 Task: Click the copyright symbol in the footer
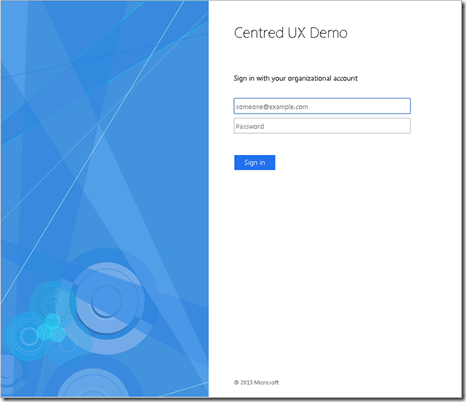(x=236, y=382)
